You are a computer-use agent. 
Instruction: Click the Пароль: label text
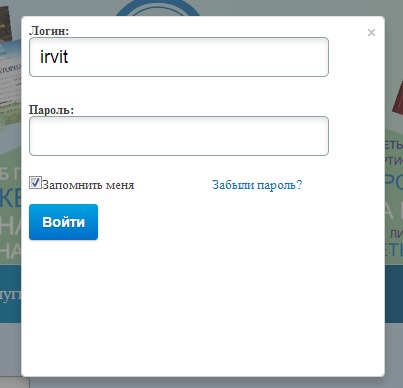click(x=51, y=110)
